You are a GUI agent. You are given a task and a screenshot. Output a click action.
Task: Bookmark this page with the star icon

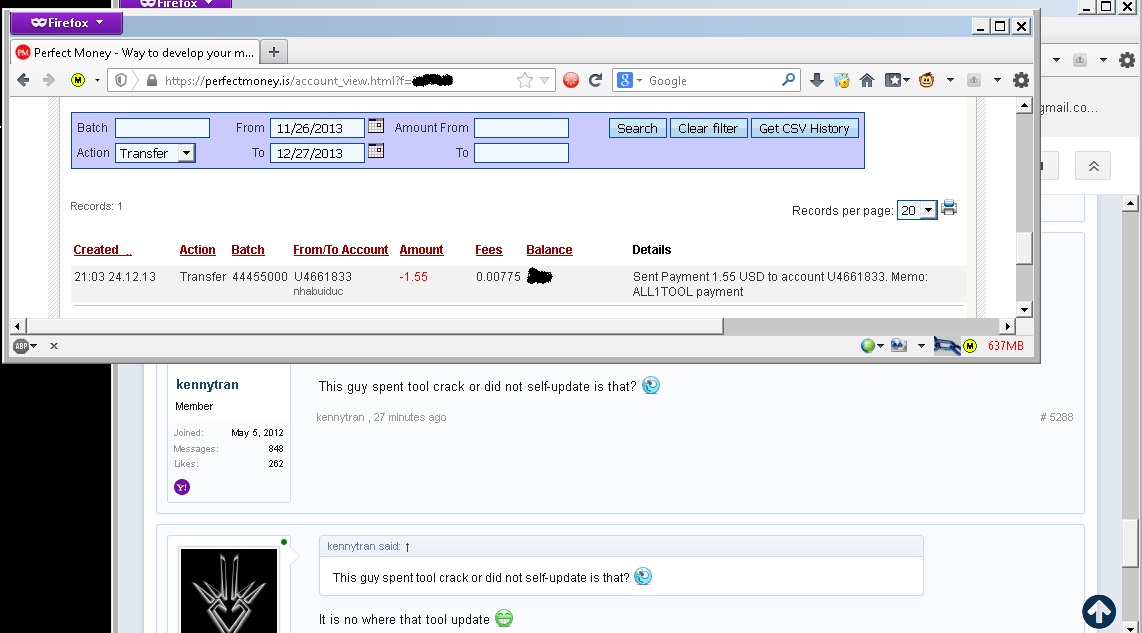coord(524,80)
